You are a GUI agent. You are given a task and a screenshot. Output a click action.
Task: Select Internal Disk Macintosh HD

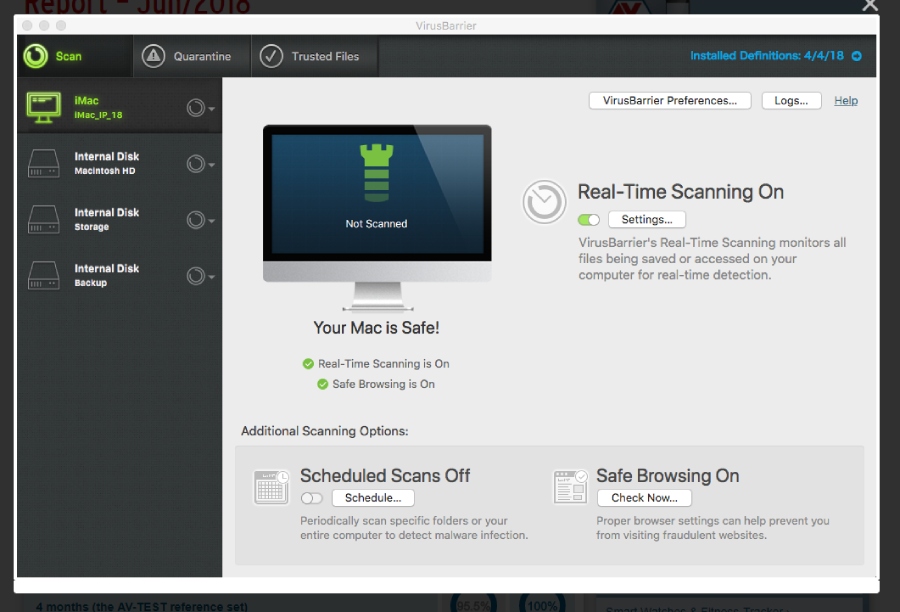tap(119, 164)
